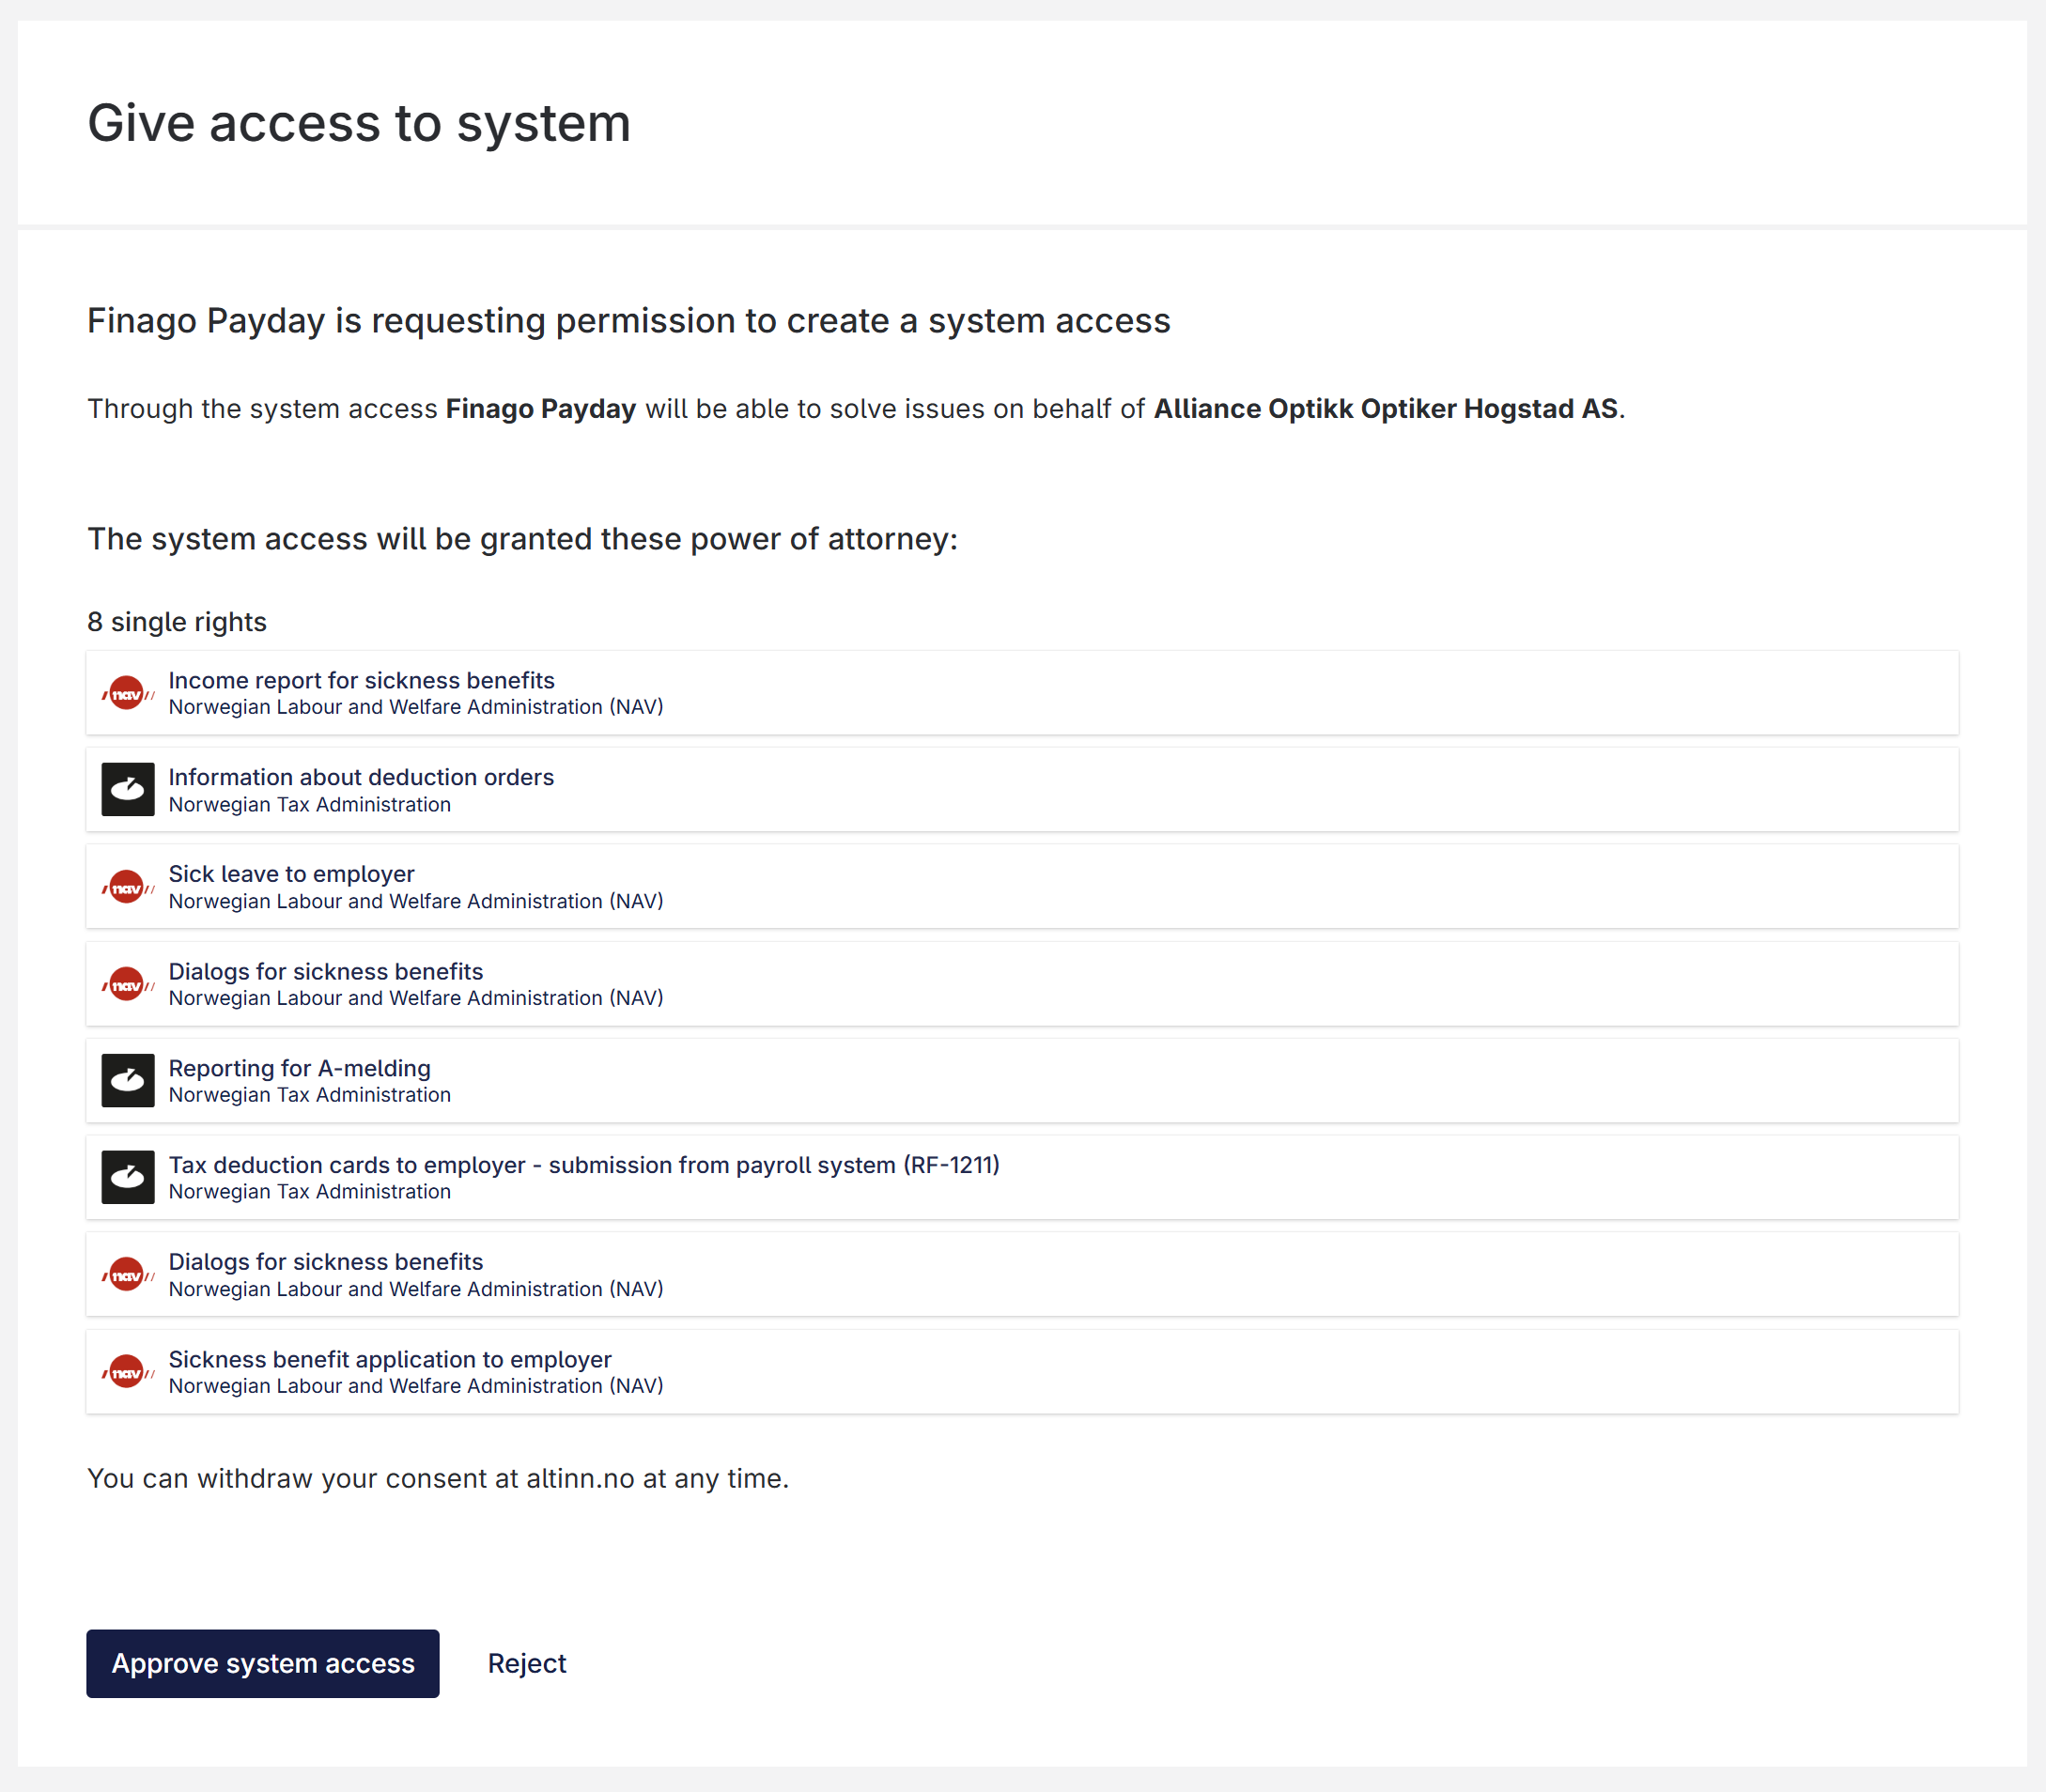Click Tax Administration logo beside Tax deduction cards
This screenshot has width=2046, height=1792.
(x=128, y=1177)
